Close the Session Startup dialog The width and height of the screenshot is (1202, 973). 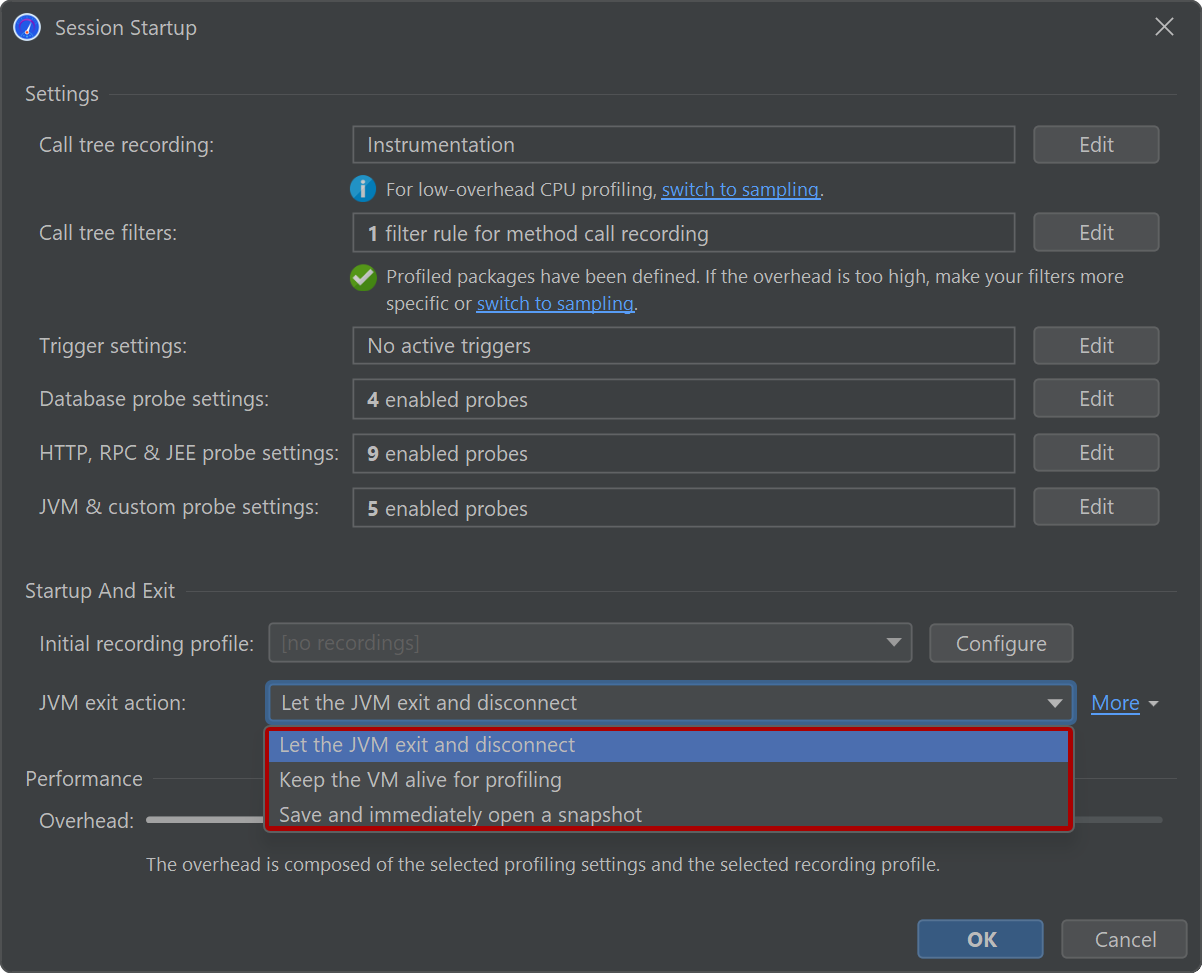1164,28
